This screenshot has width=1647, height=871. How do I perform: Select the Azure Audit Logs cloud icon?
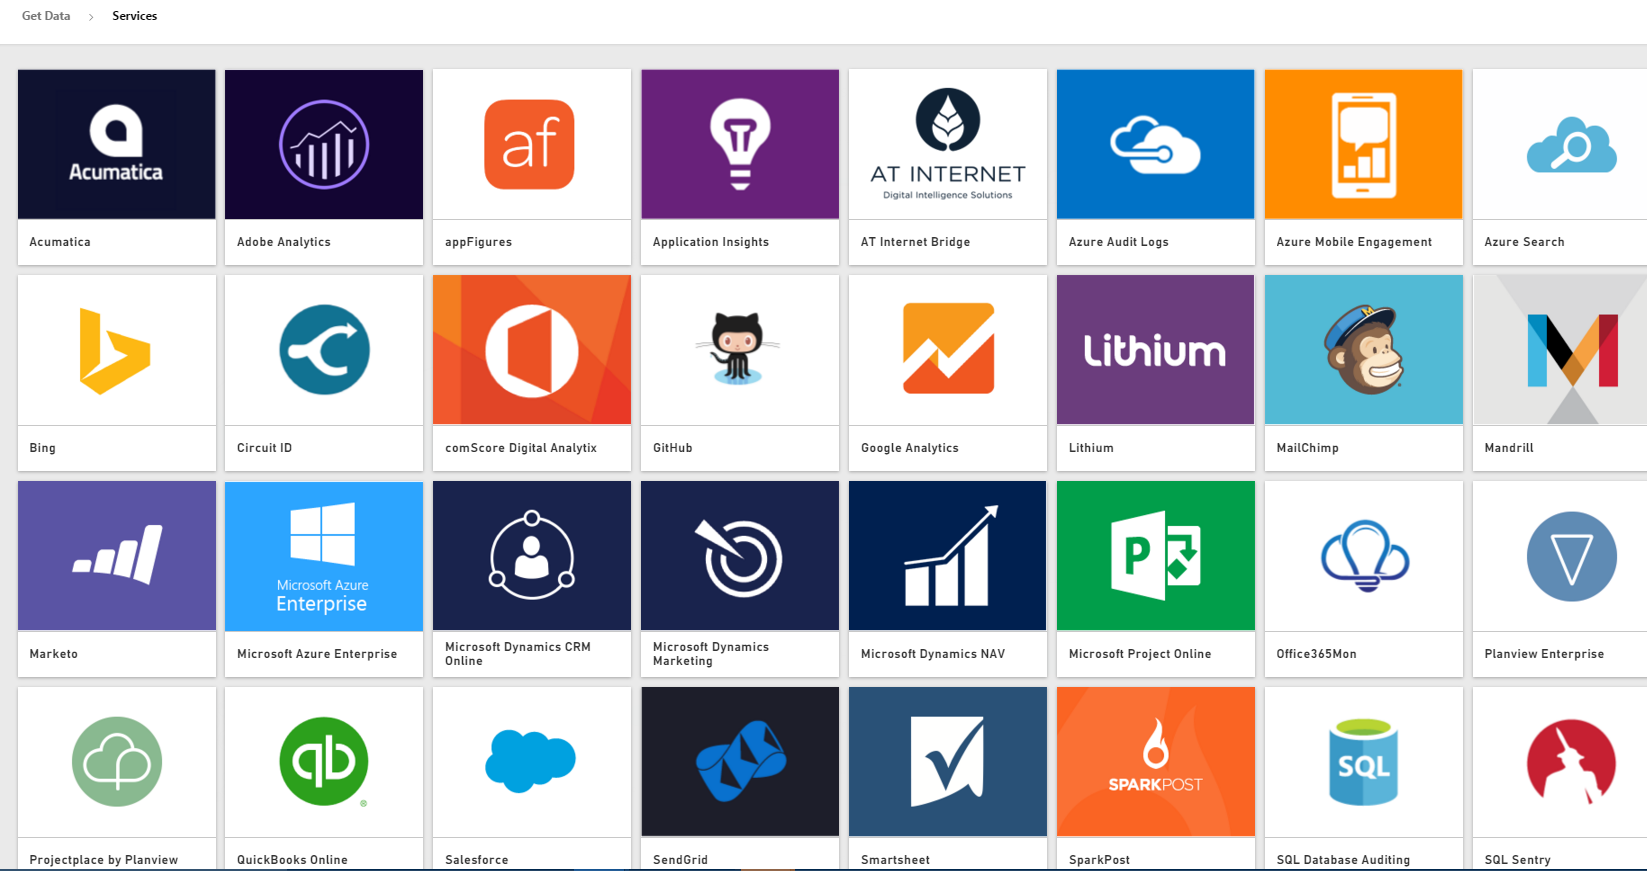1155,145
